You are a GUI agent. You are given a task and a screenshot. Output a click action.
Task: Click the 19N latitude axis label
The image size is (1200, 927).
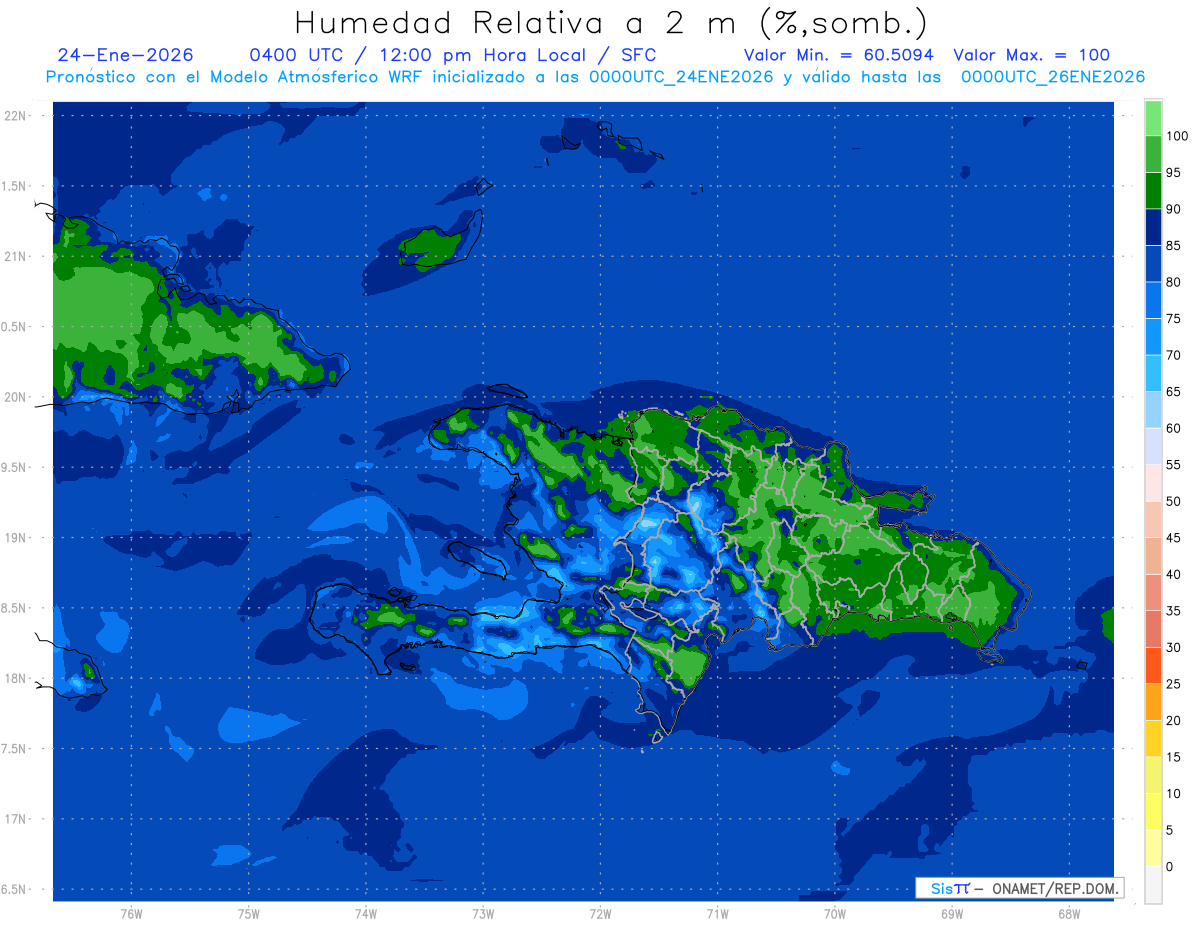15,538
